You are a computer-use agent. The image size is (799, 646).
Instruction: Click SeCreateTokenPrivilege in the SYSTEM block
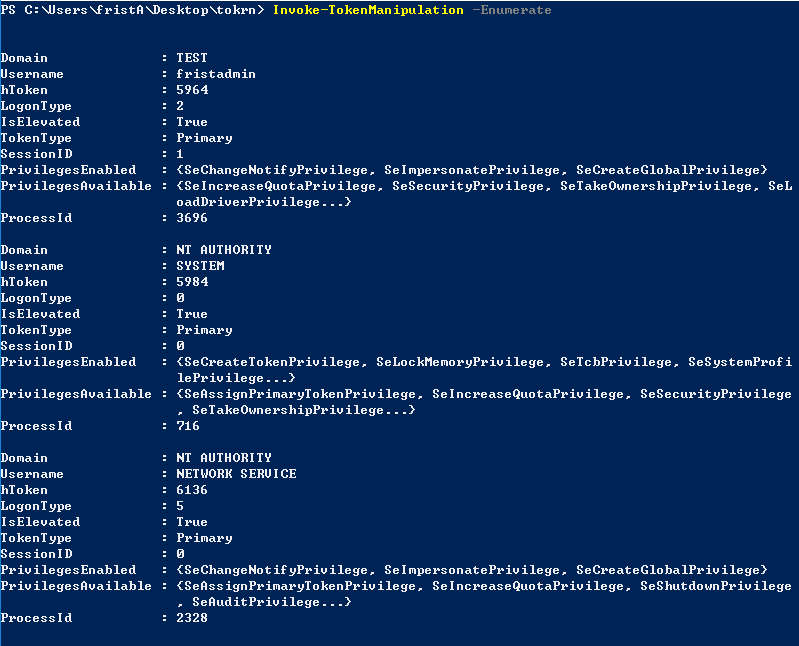point(272,362)
